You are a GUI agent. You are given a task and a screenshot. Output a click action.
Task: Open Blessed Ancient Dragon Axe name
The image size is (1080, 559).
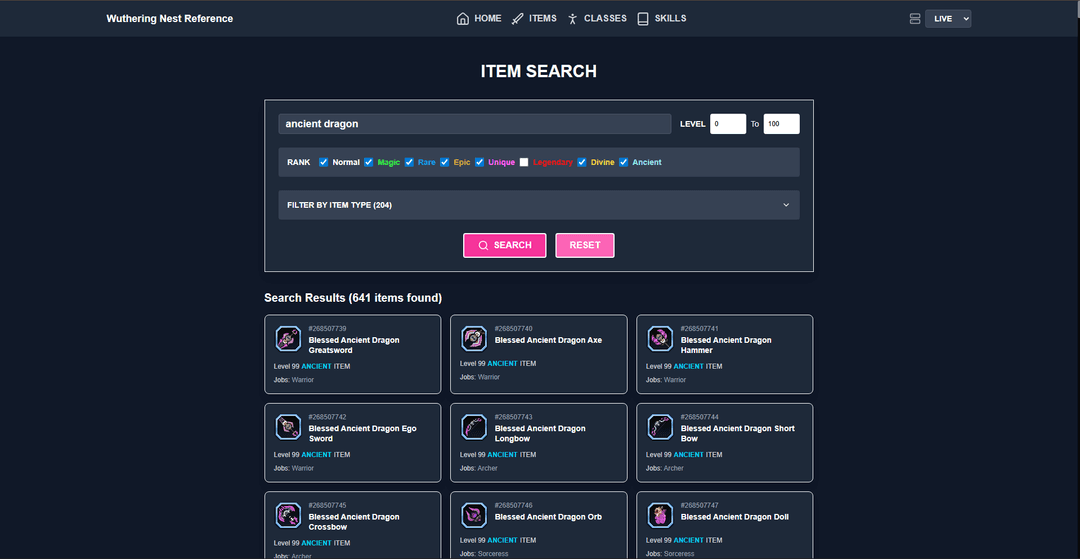(x=548, y=340)
